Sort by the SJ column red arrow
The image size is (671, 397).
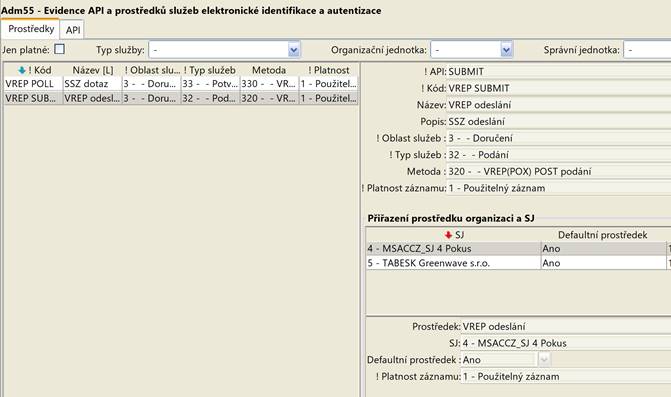pyautogui.click(x=448, y=235)
